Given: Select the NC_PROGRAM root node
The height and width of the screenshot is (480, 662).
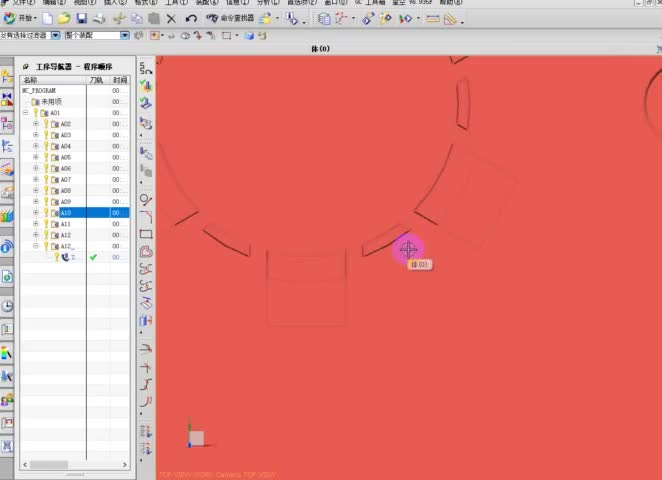Looking at the screenshot, I should 39,90.
